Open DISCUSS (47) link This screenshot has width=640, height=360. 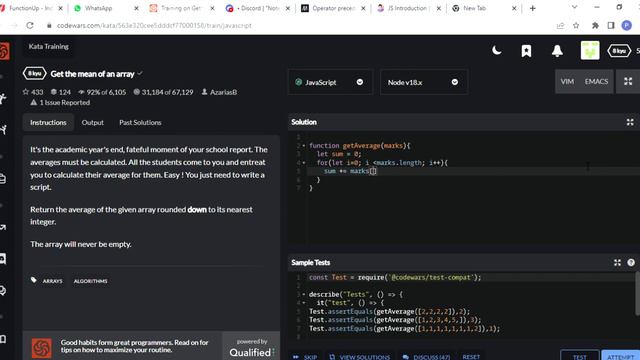pyautogui.click(x=426, y=357)
